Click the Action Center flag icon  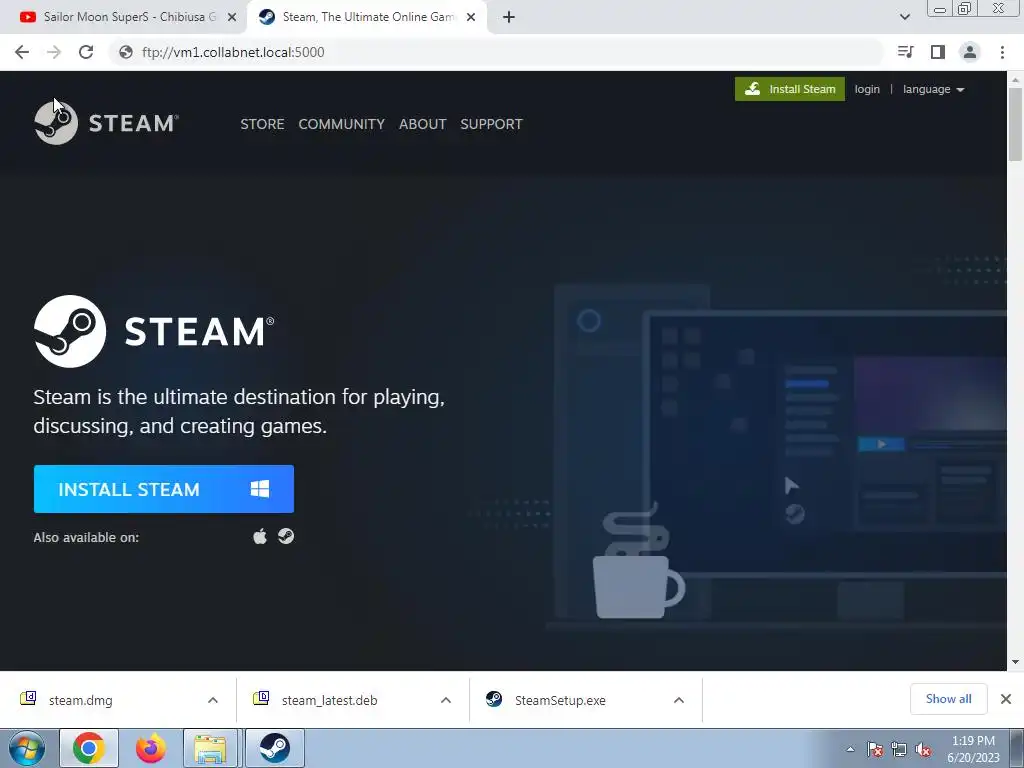[x=874, y=750]
